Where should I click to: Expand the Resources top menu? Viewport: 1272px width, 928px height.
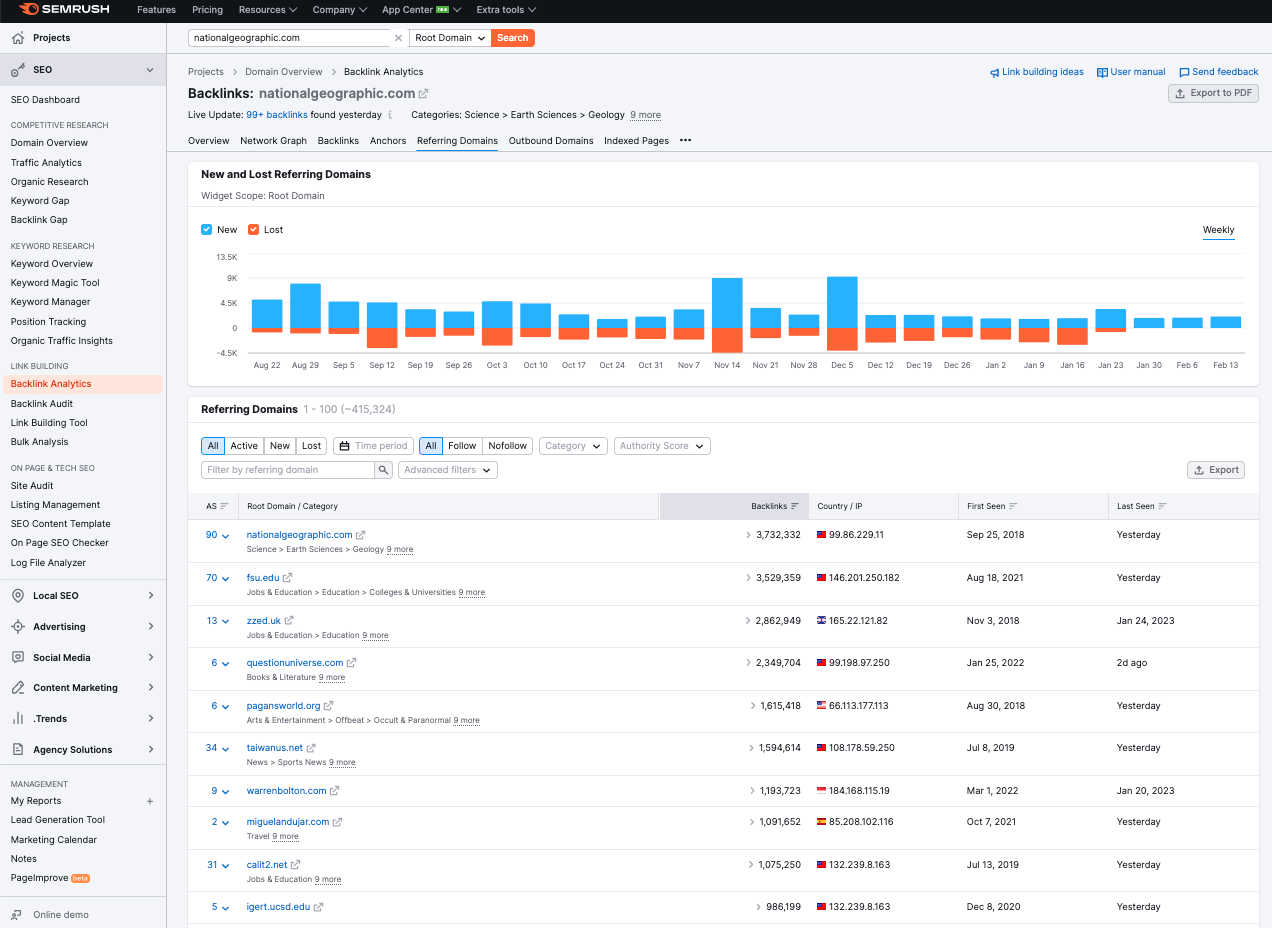point(268,10)
